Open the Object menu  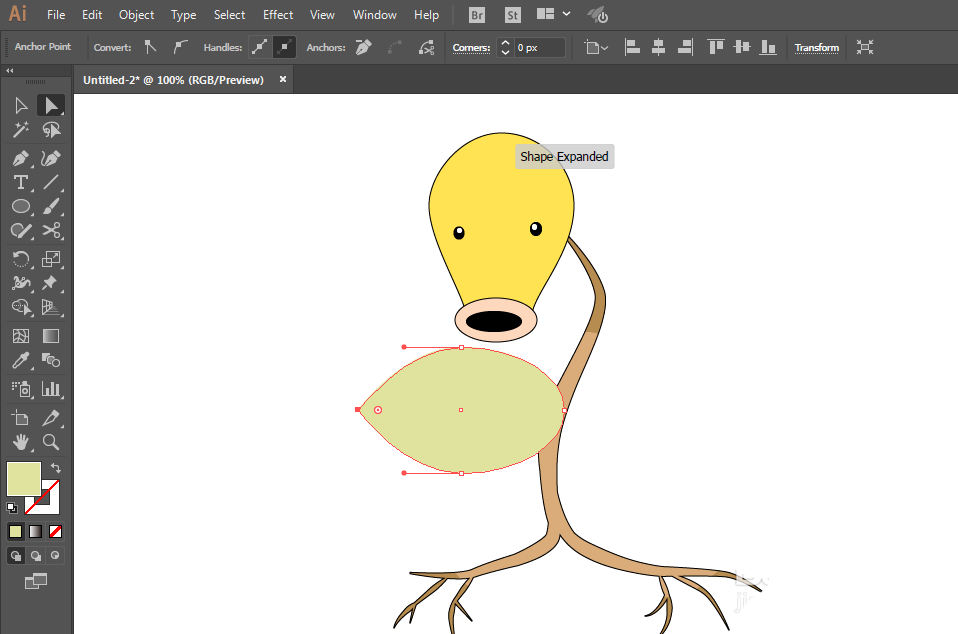click(136, 15)
